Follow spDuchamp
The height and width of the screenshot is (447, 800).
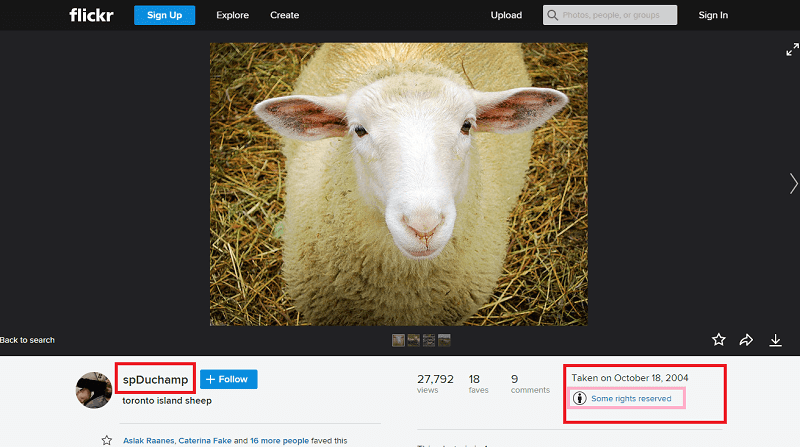click(x=229, y=379)
